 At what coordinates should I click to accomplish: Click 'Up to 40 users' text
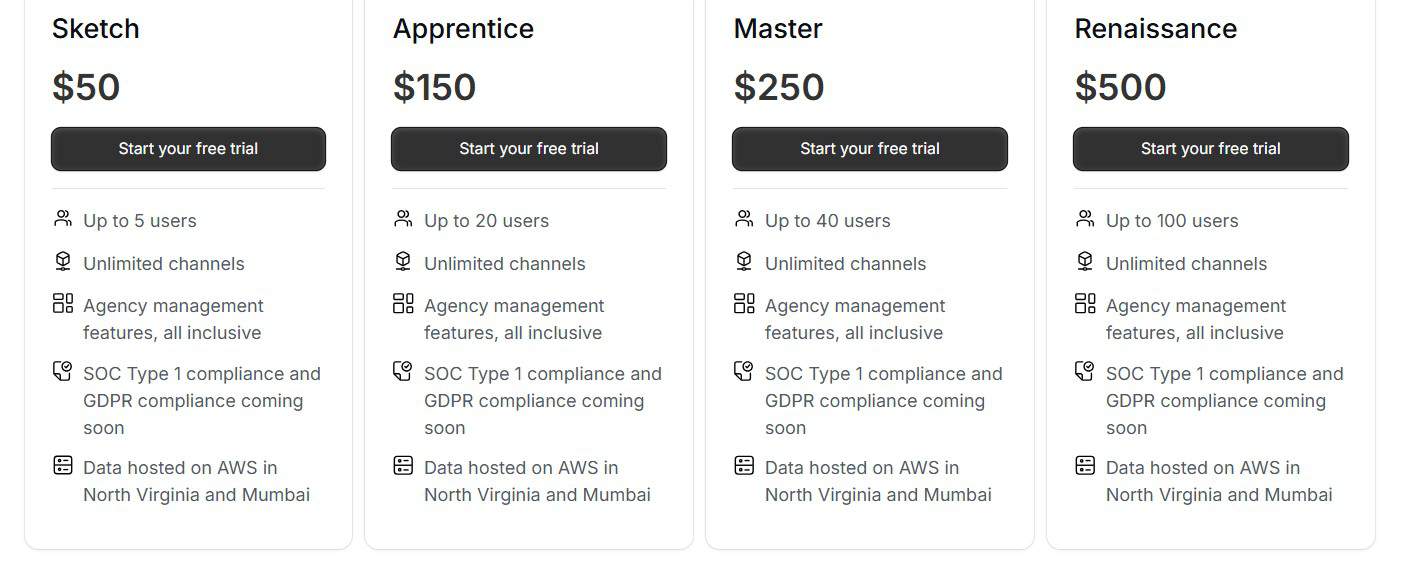(827, 221)
